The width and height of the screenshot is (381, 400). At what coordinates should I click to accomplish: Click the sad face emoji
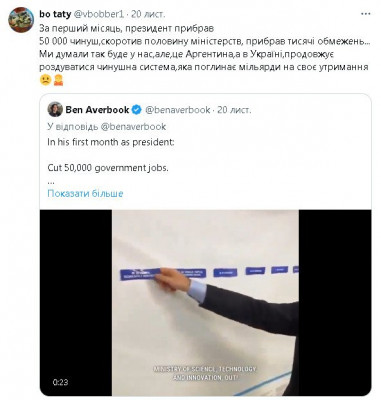tap(45, 80)
